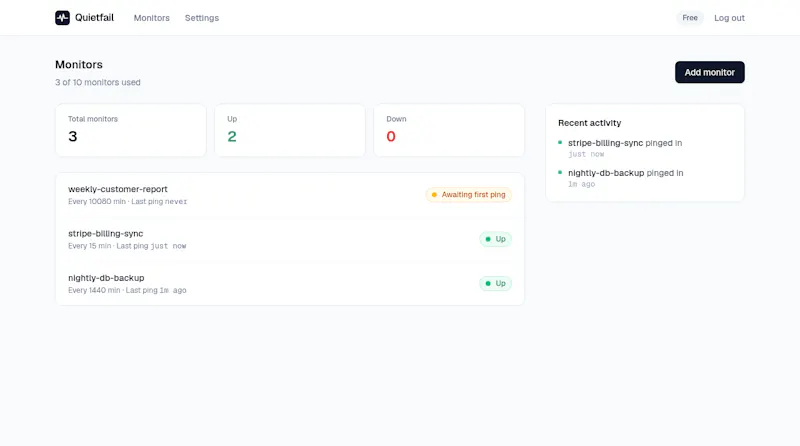Click the green dot beside nightly-db-backup activity

point(560,172)
